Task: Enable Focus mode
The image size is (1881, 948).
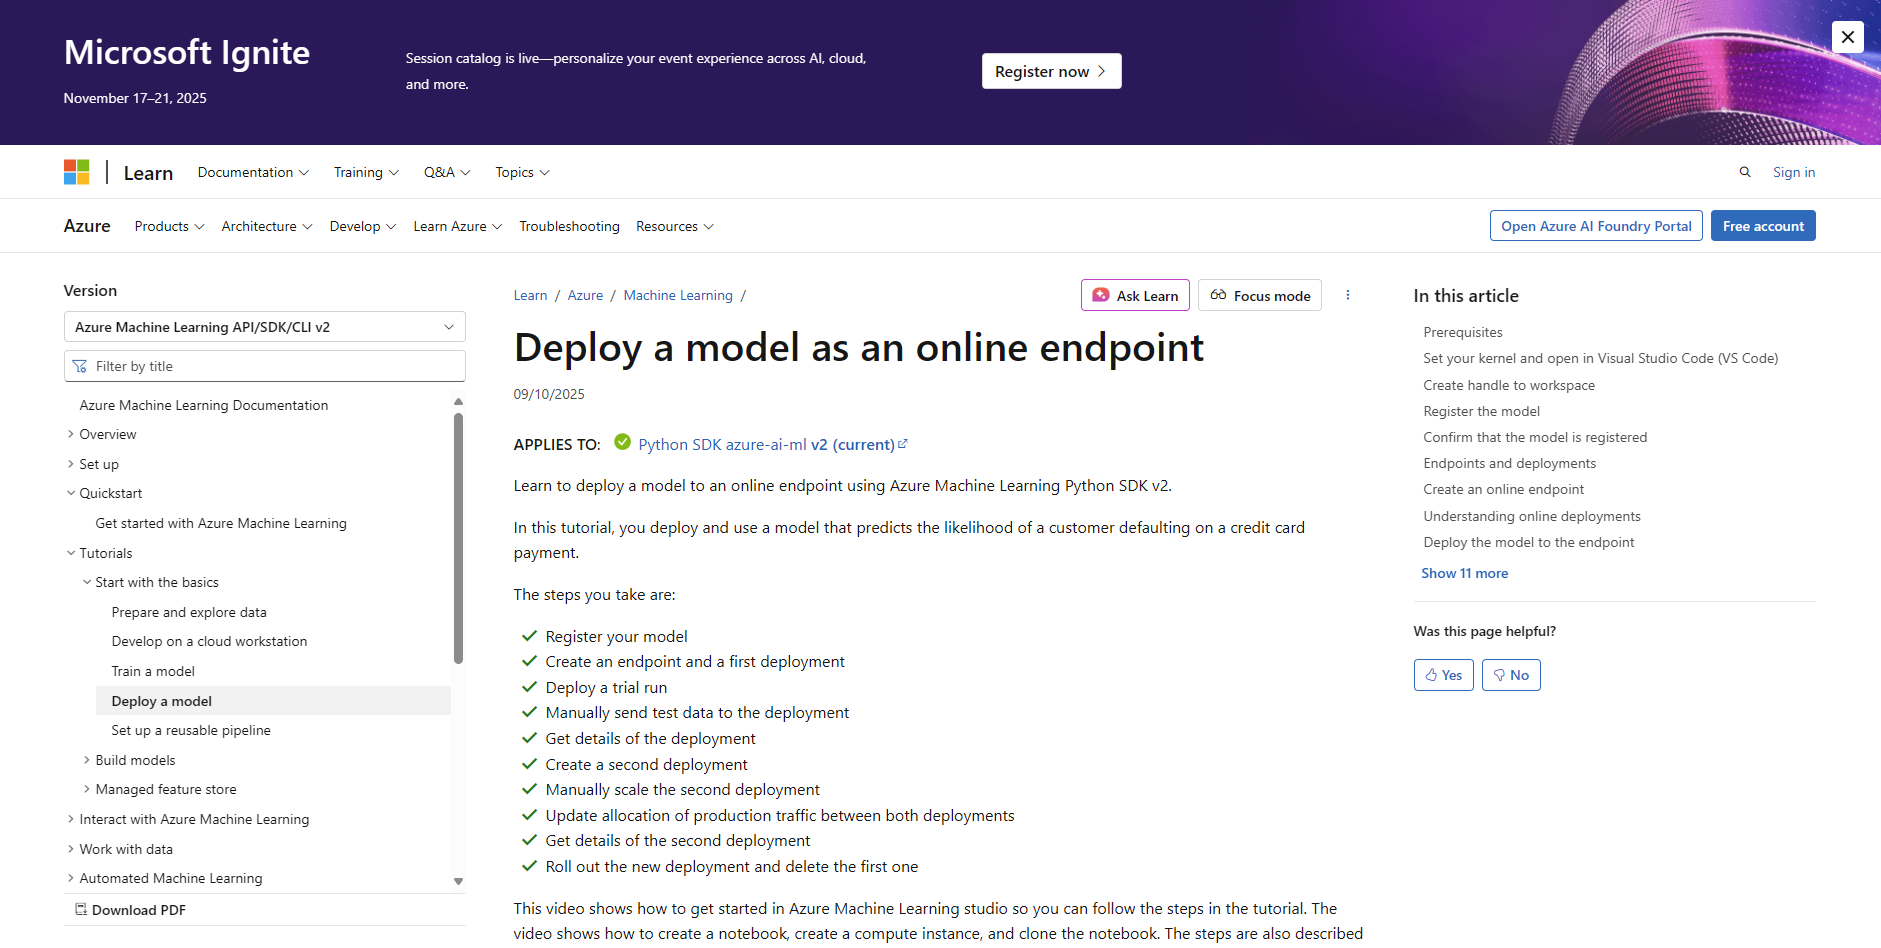Action: pos(1260,296)
